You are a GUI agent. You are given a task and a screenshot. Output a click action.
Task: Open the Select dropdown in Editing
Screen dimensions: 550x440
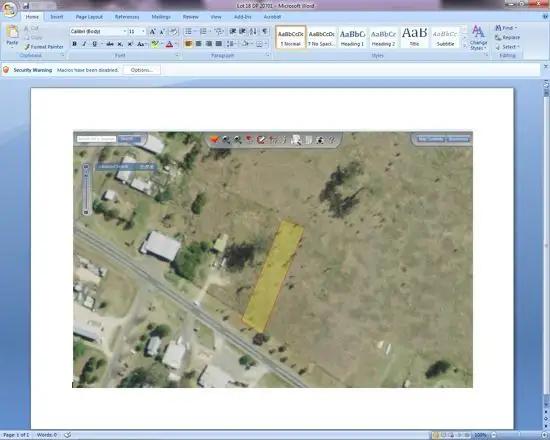pos(508,47)
